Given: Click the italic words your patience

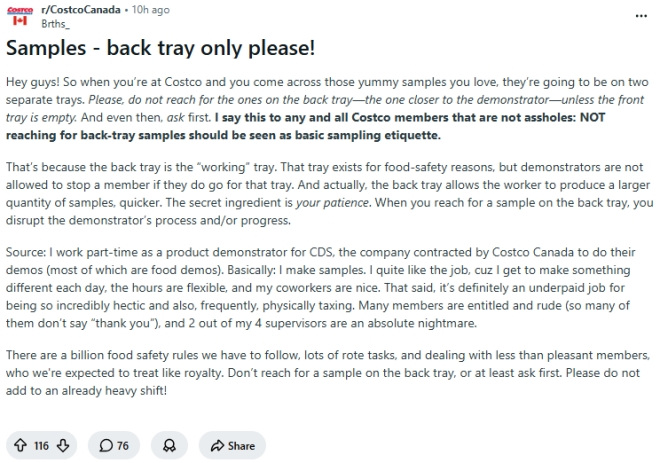Looking at the screenshot, I should tap(332, 202).
